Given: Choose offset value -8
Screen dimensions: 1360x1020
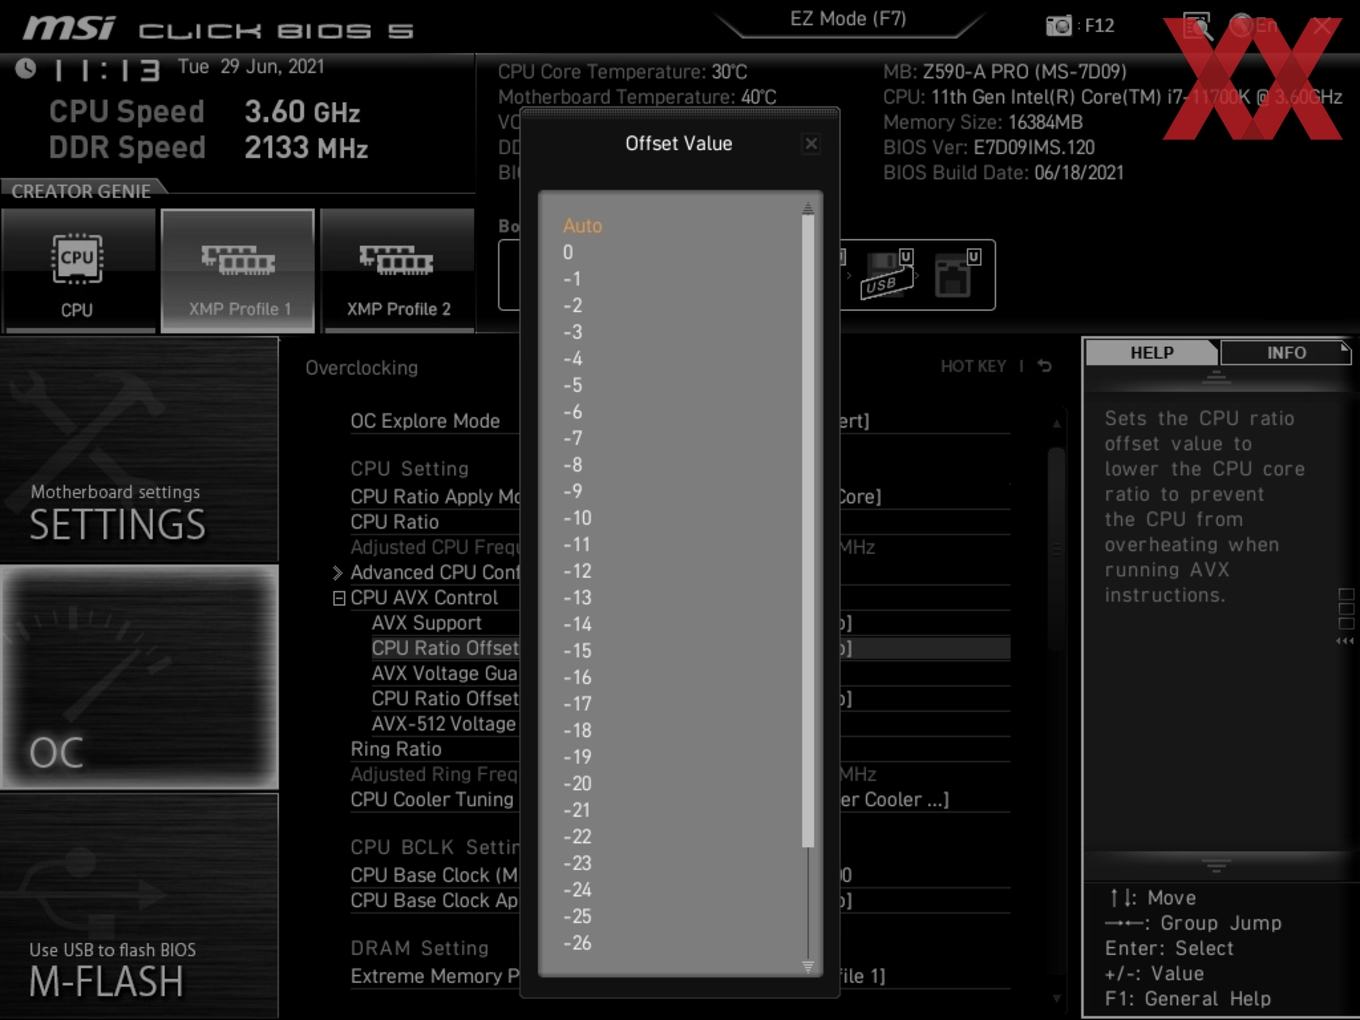Looking at the screenshot, I should [x=572, y=465].
